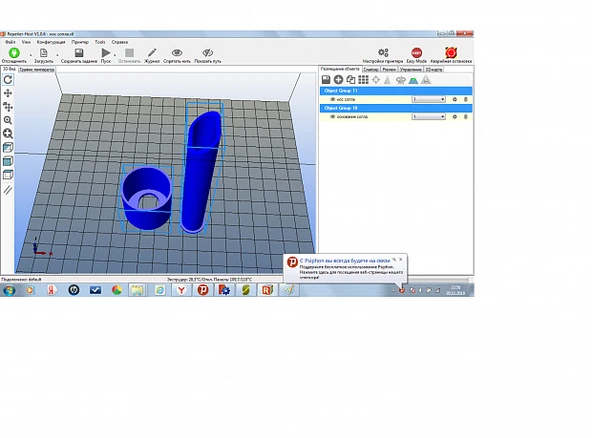592x438 pixels.
Task: Toggle Show Travel crossed-eye button
Action: [x=208, y=53]
